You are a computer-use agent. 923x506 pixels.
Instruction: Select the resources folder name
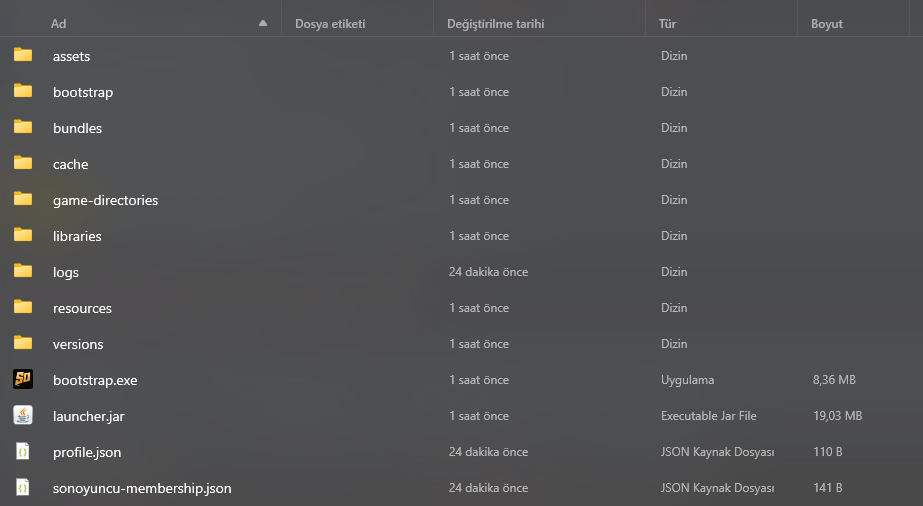pyautogui.click(x=82, y=308)
